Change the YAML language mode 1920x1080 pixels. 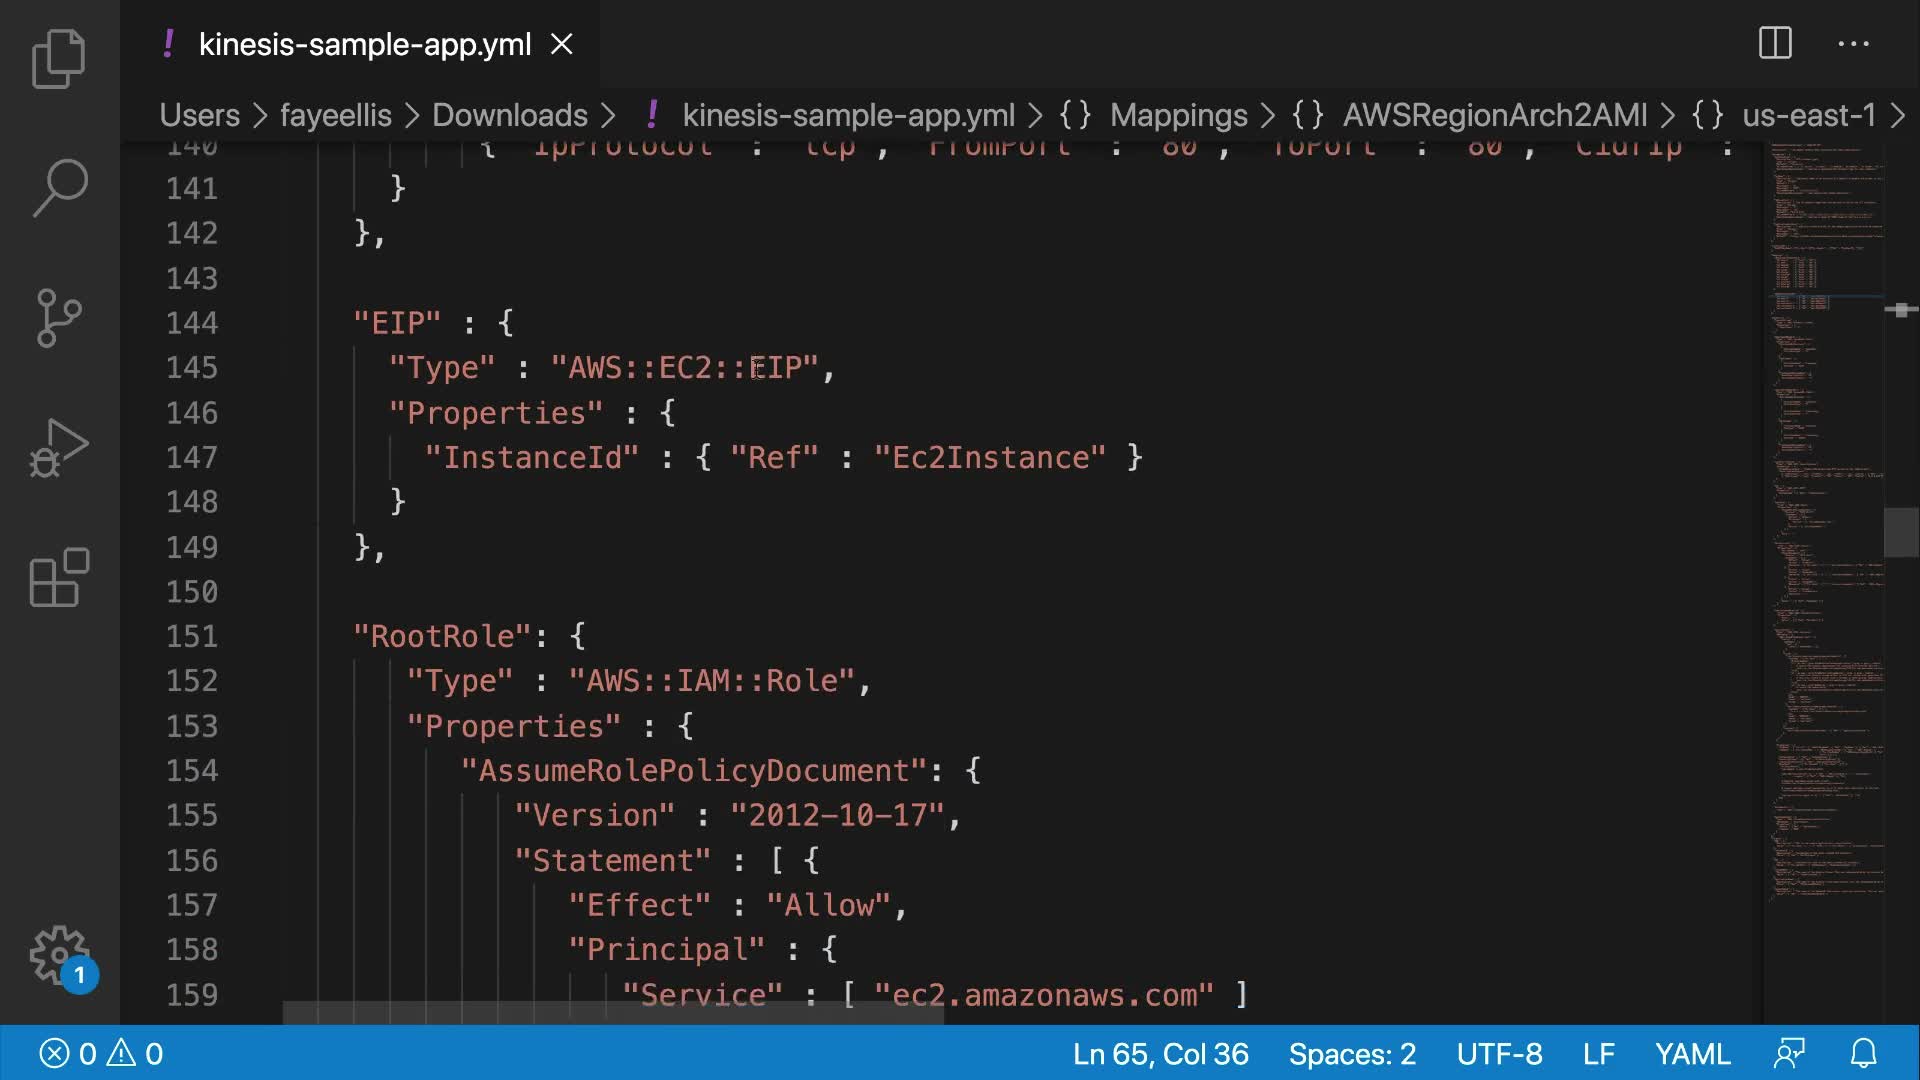click(x=1692, y=1054)
